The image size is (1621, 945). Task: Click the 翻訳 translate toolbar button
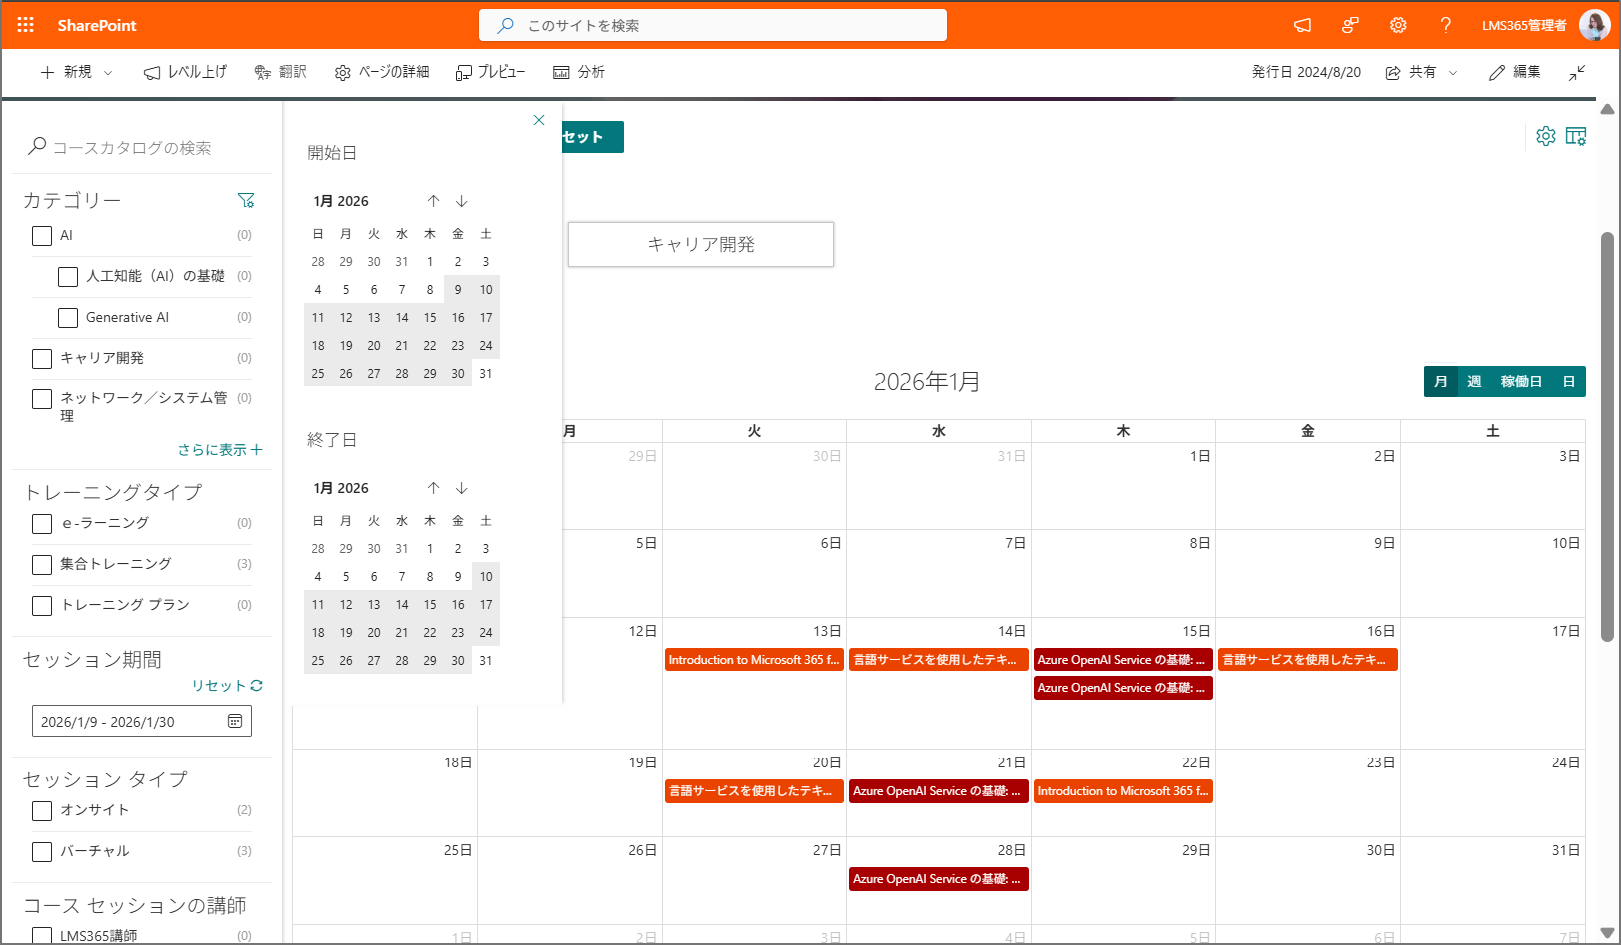pyautogui.click(x=280, y=72)
